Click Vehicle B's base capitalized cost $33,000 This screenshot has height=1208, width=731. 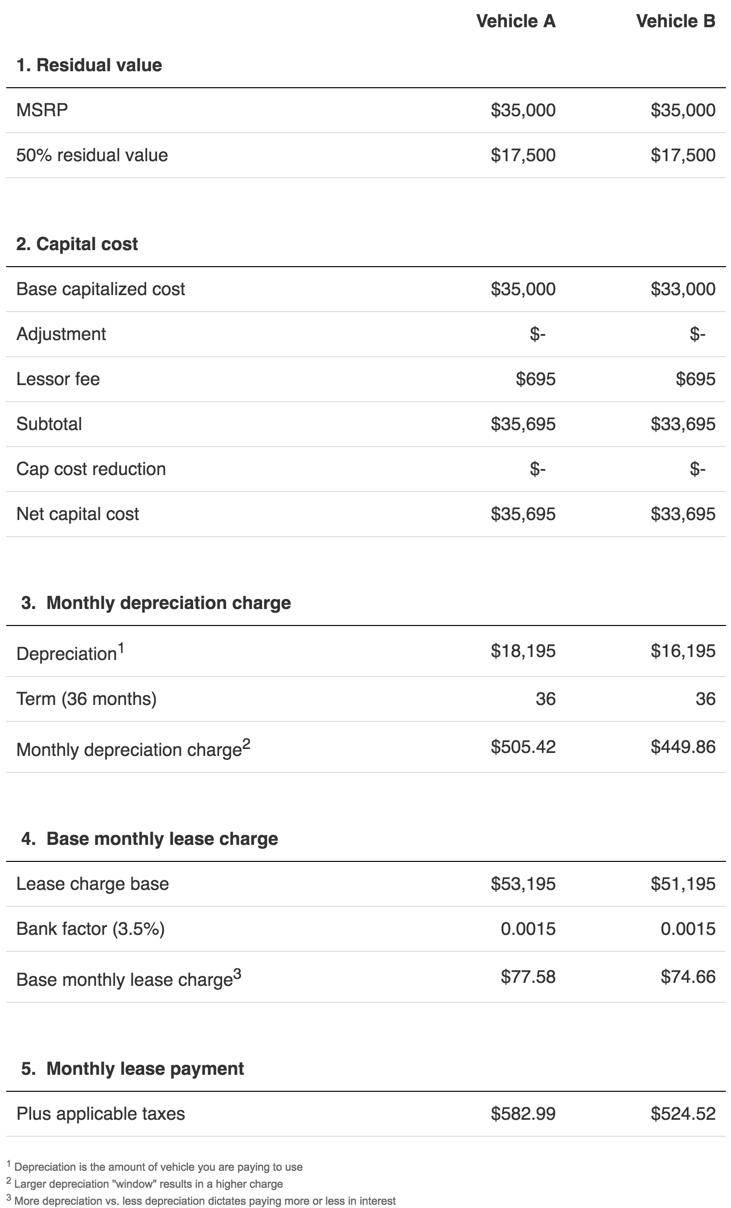pos(682,289)
